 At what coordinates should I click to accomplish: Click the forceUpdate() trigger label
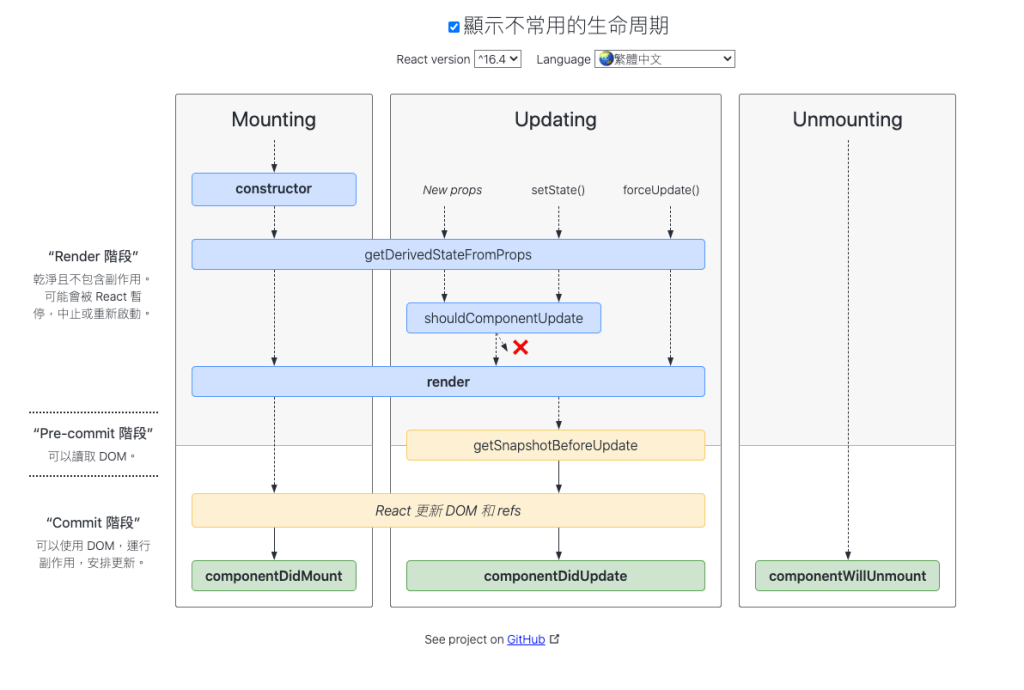tap(661, 190)
